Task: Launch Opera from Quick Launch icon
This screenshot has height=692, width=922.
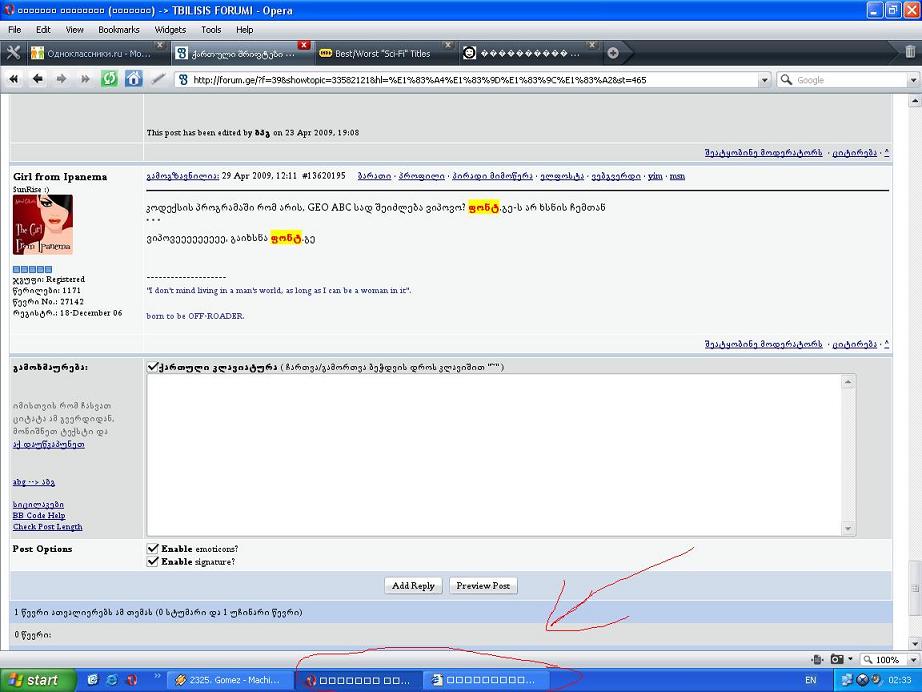Action: click(x=132, y=680)
